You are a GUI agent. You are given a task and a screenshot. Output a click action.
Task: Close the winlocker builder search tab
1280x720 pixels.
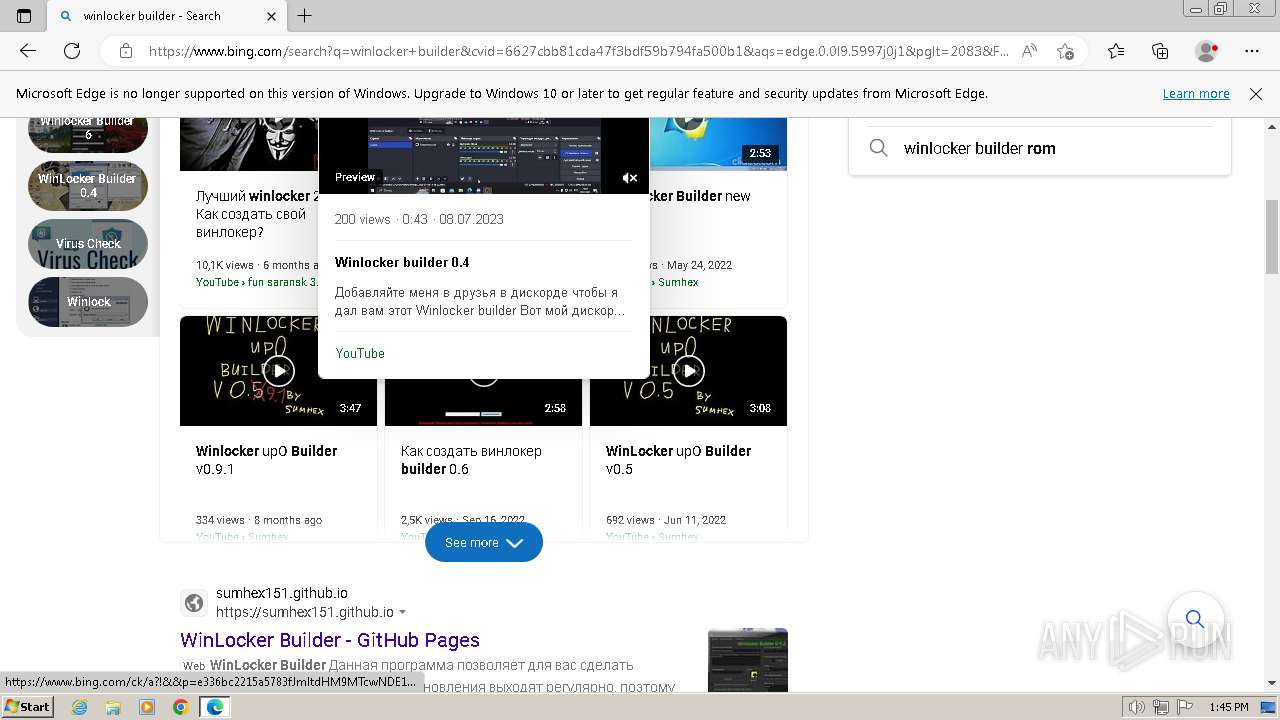coord(271,16)
